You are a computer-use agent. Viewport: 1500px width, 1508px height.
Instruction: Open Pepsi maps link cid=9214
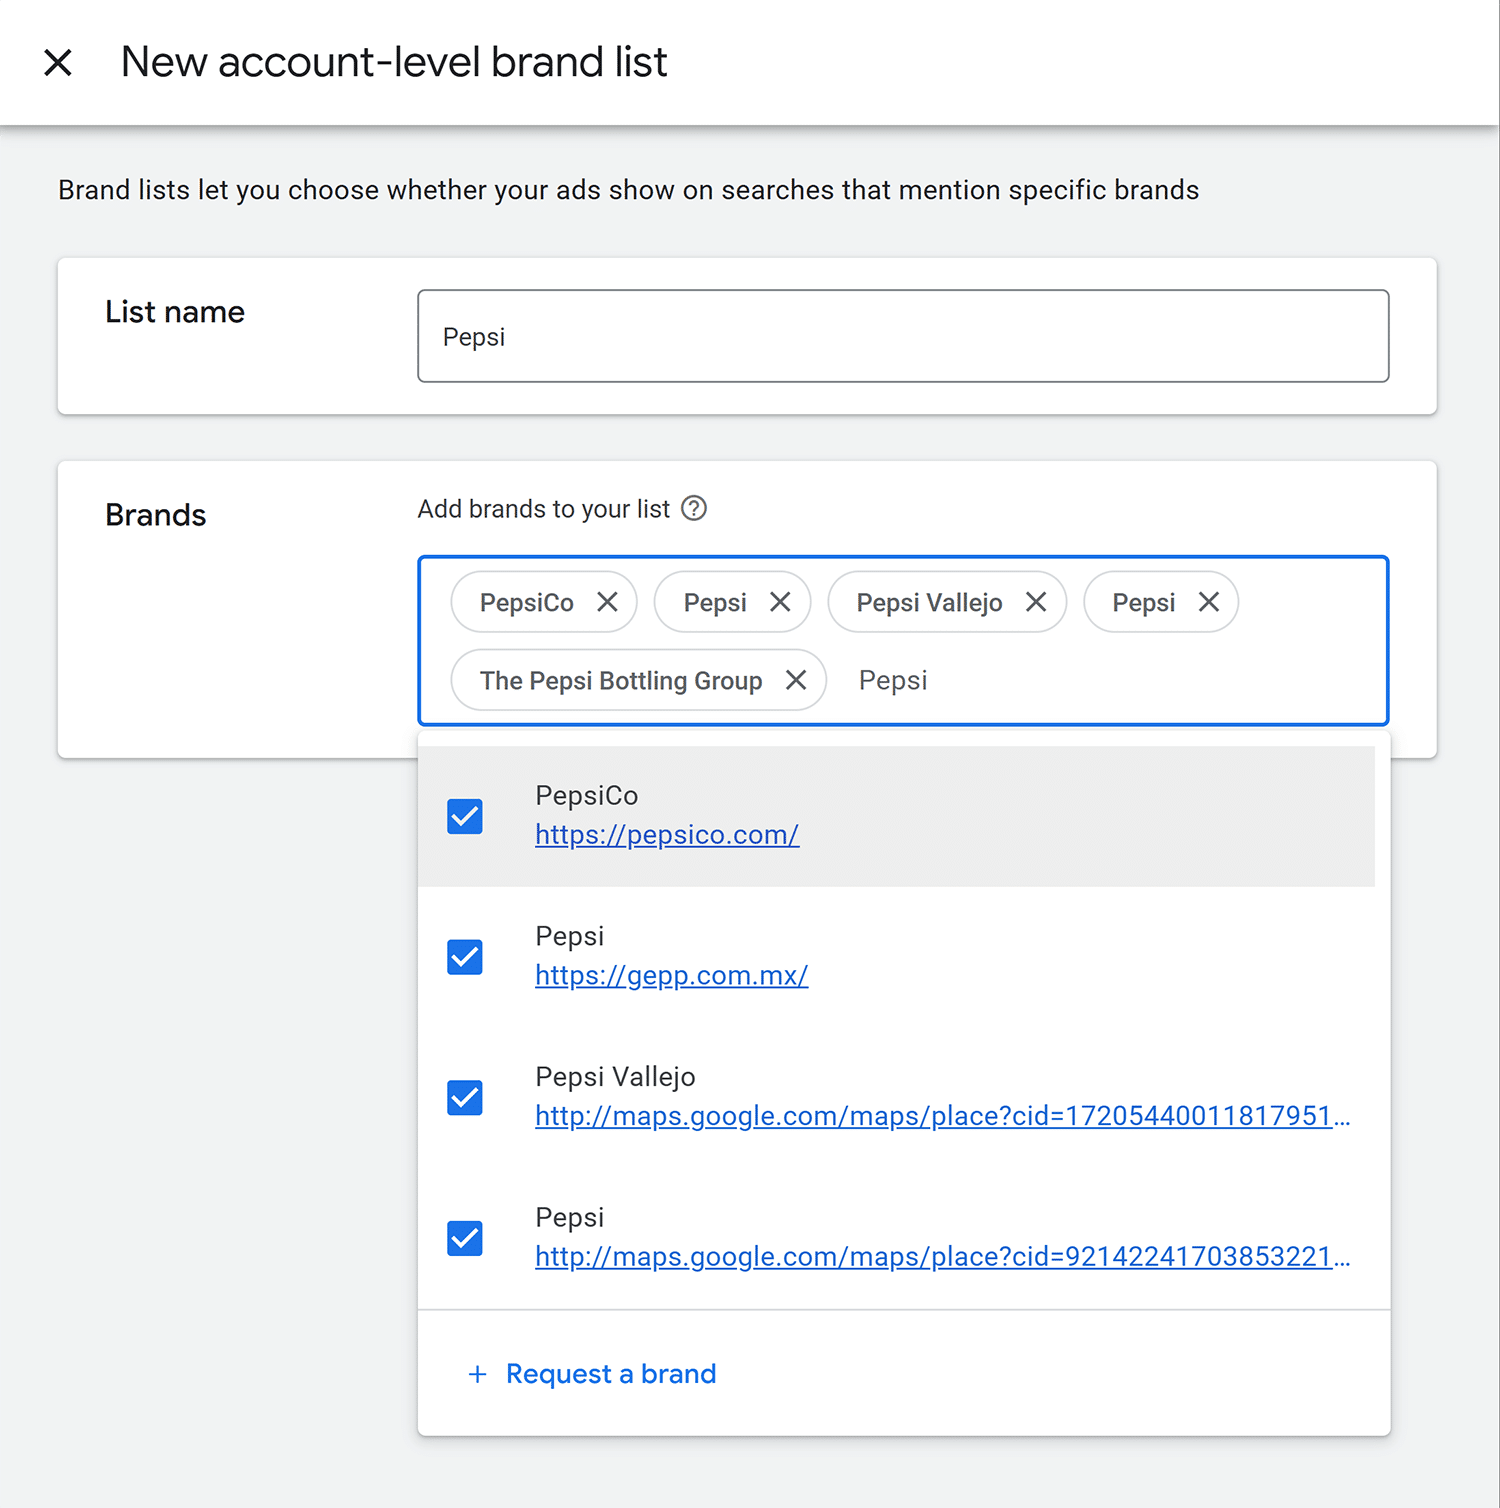click(942, 1257)
